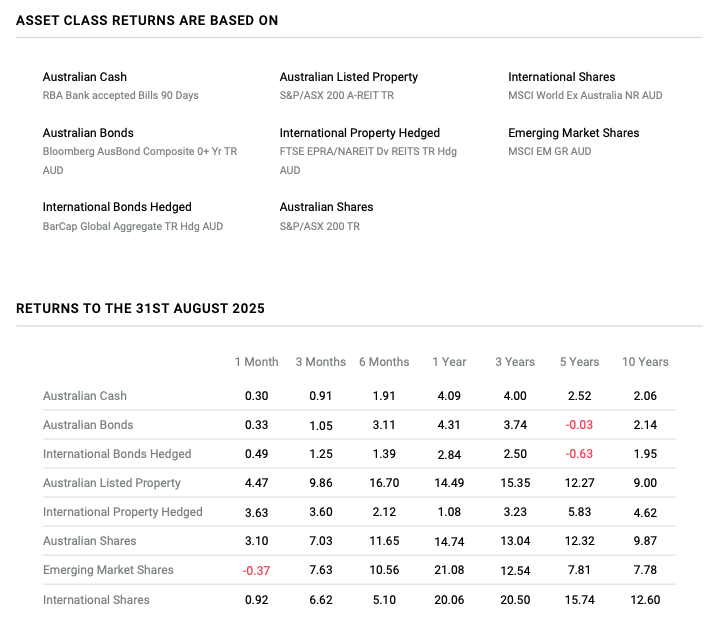Select the '6 Months' column header
The image size is (720, 631).
384,362
